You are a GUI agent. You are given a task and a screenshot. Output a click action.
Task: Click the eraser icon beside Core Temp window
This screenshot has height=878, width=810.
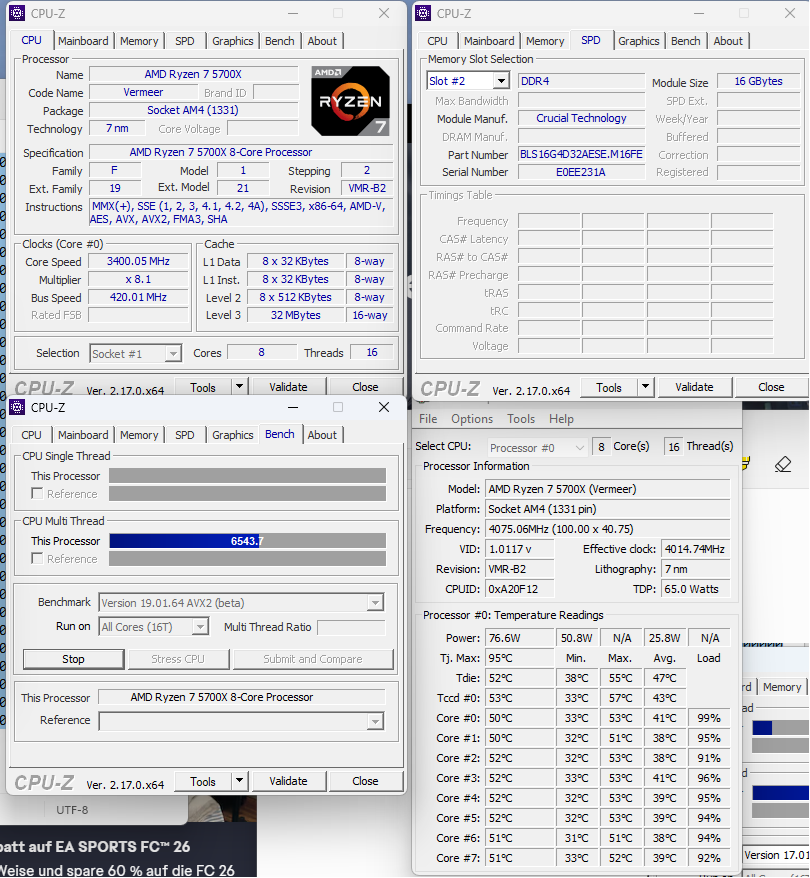click(783, 464)
